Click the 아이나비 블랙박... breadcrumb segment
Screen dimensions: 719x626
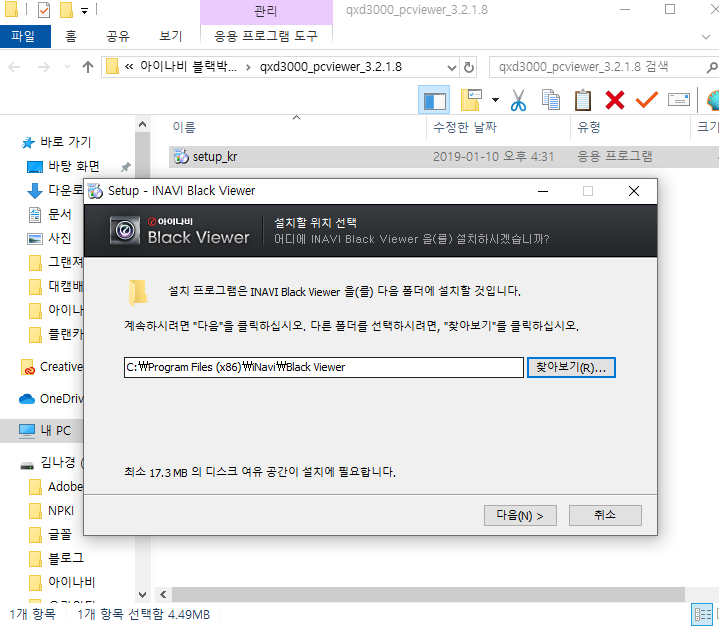click(188, 67)
